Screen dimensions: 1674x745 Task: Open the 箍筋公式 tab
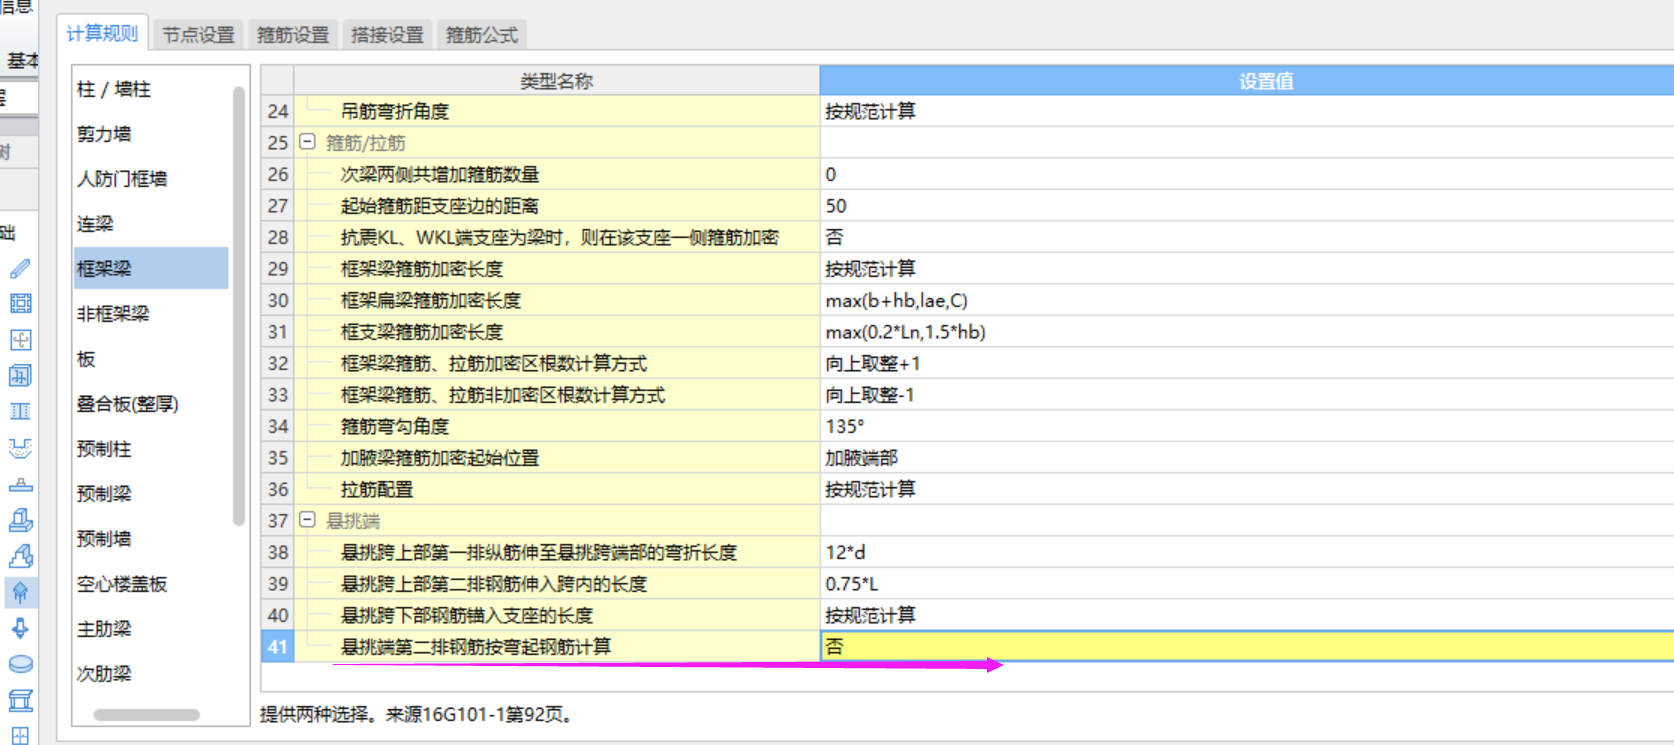click(482, 35)
